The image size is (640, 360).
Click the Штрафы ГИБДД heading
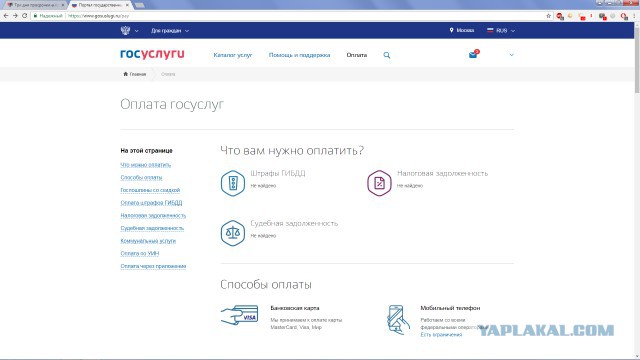[278, 173]
